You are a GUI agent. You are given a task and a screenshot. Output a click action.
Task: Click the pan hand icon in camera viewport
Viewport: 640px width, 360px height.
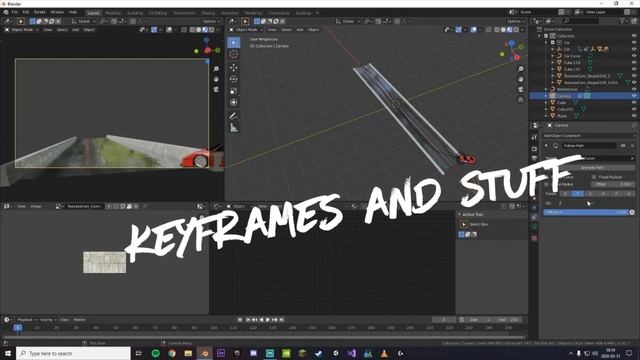tap(216, 79)
